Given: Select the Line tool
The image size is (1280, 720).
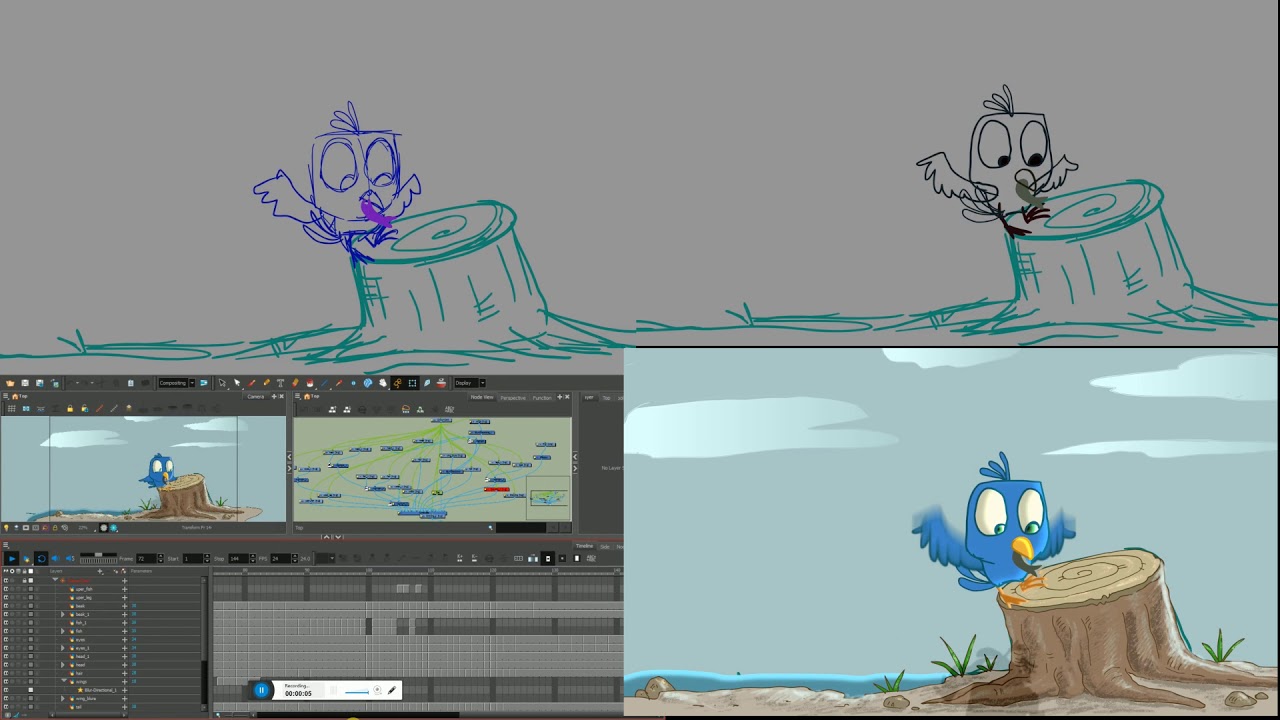Looking at the screenshot, I should (324, 383).
